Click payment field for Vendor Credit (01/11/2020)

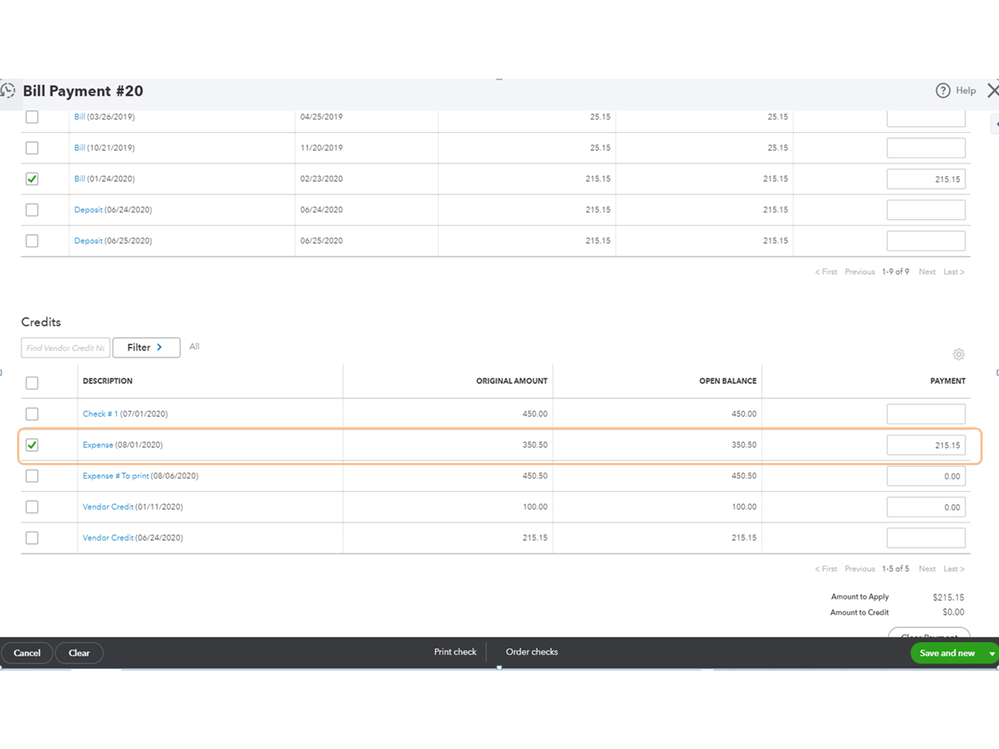tap(926, 507)
